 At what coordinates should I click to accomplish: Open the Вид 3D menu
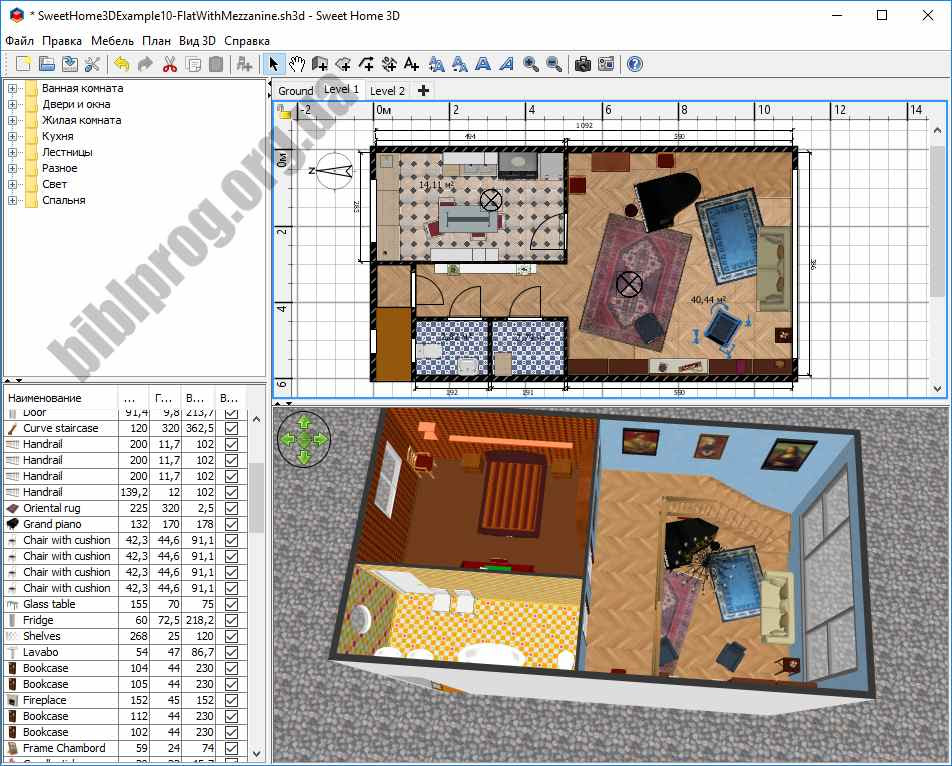point(197,41)
